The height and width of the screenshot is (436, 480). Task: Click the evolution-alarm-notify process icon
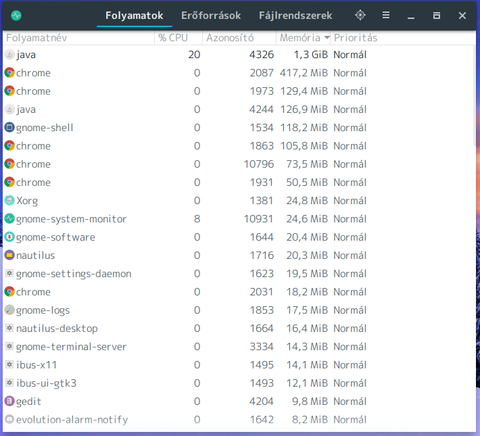point(10,419)
